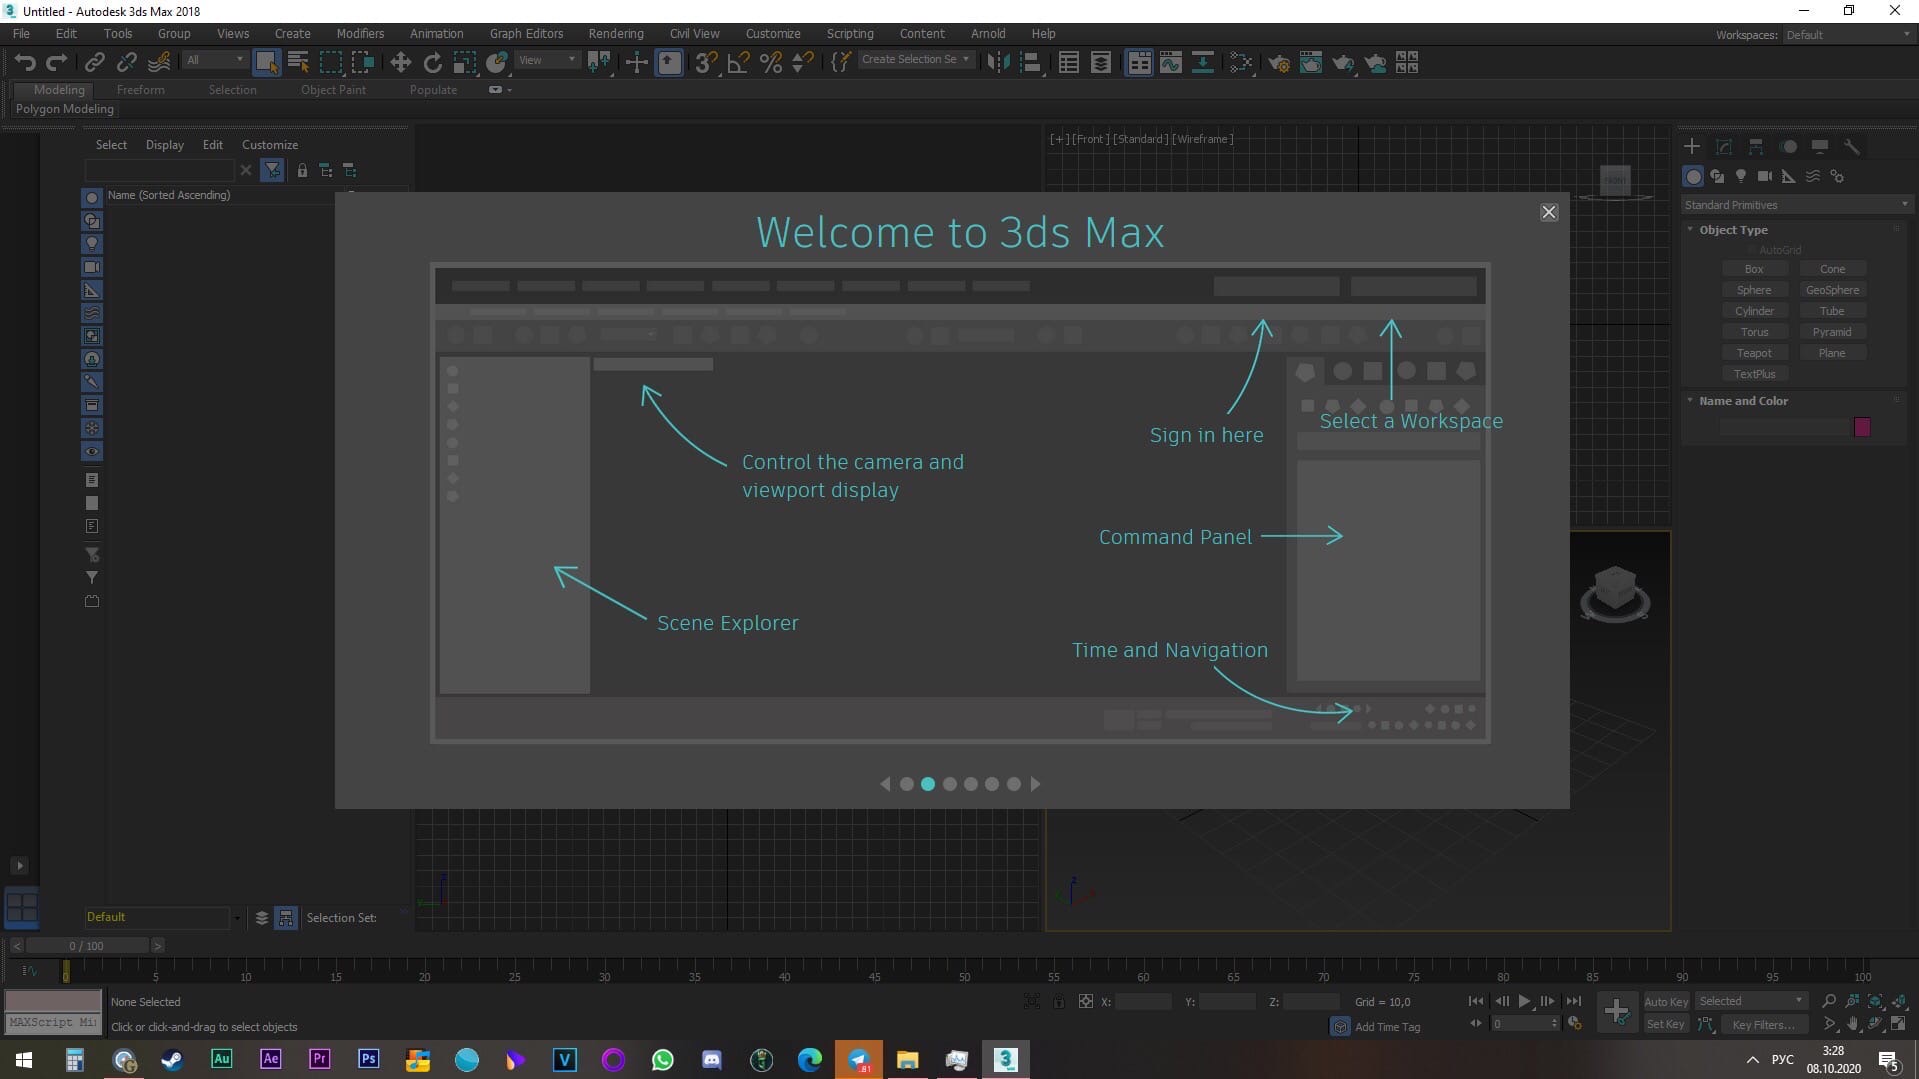Jump to start of animation
The height and width of the screenshot is (1079, 1919).
(1475, 1001)
